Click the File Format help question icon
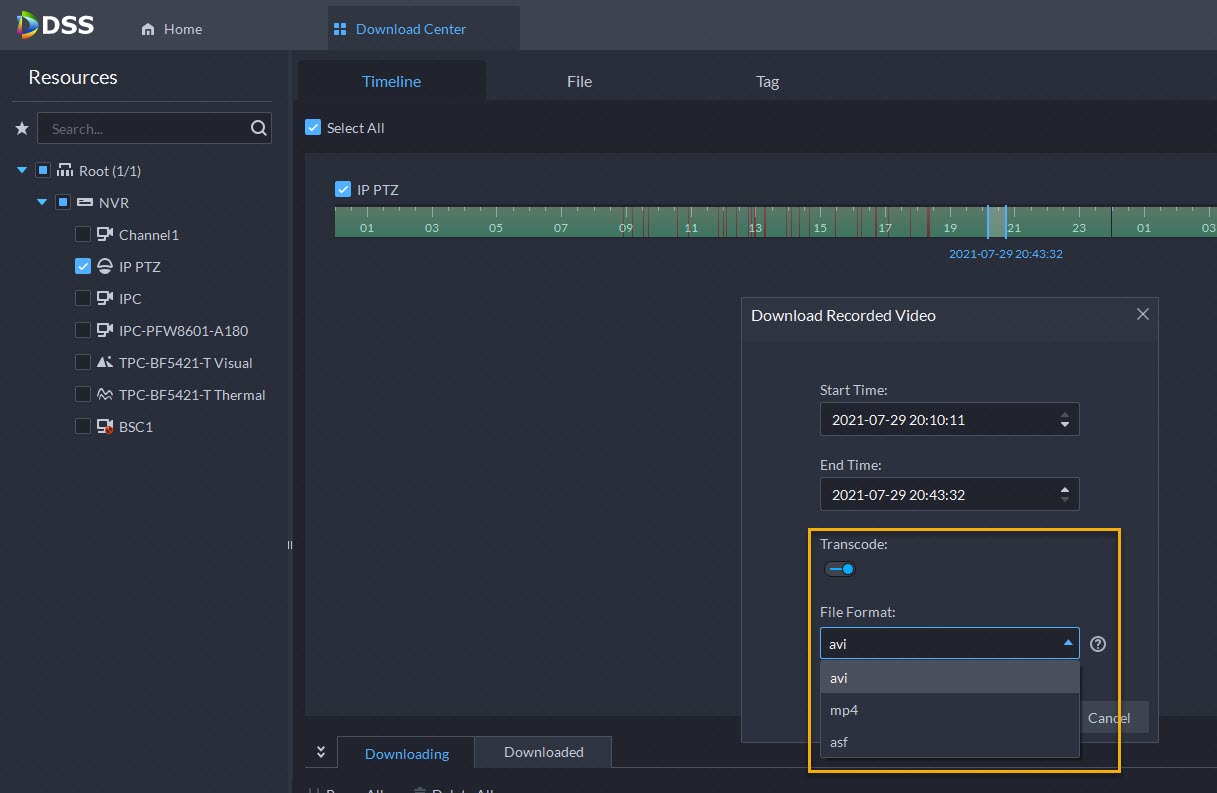This screenshot has width=1217, height=793. coord(1098,644)
